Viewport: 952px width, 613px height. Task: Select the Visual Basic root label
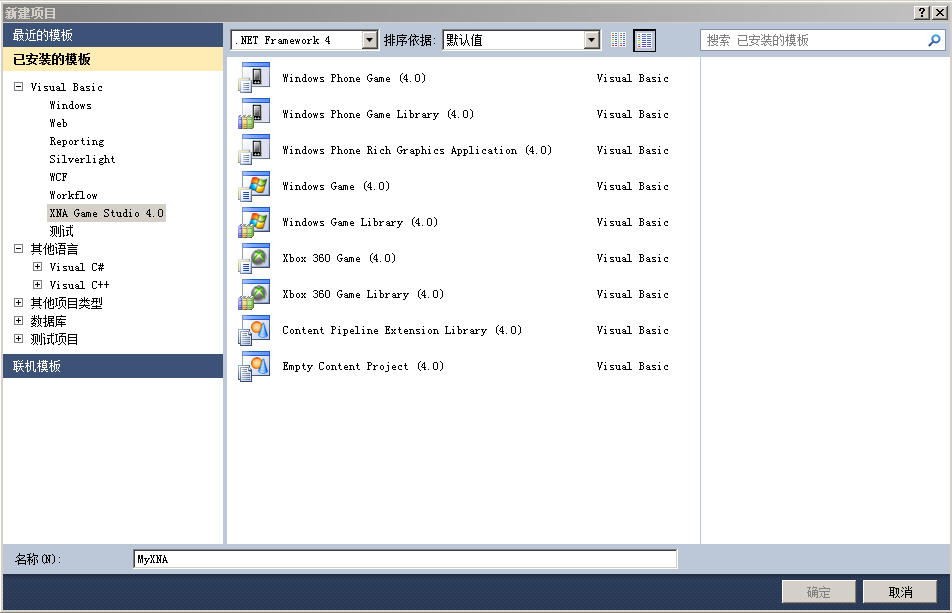(67, 87)
